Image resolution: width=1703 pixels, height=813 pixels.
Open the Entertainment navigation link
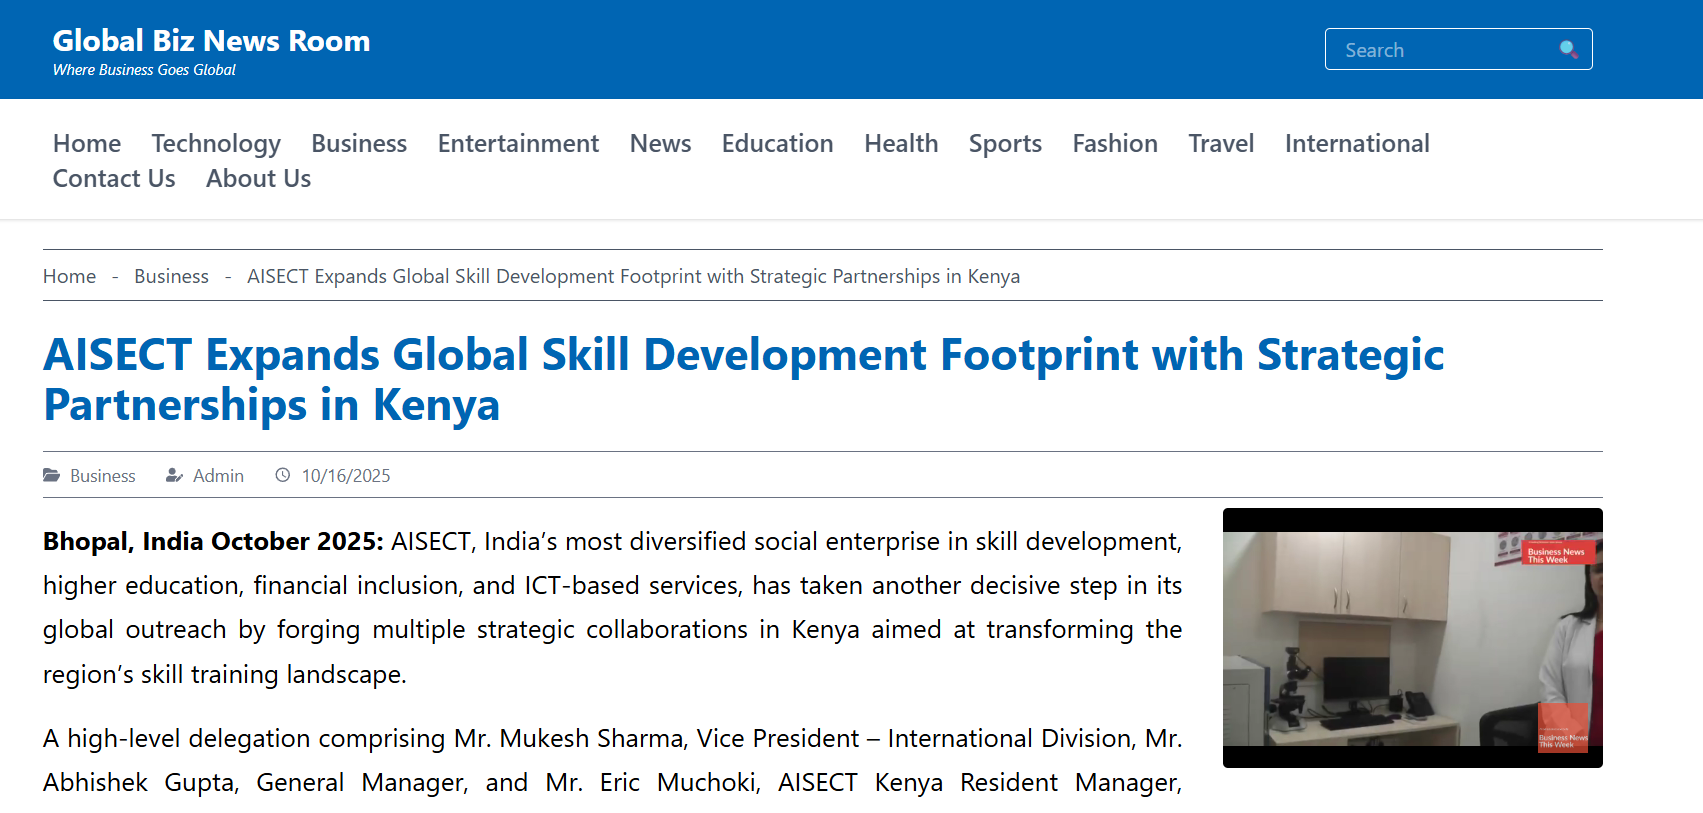click(x=518, y=144)
